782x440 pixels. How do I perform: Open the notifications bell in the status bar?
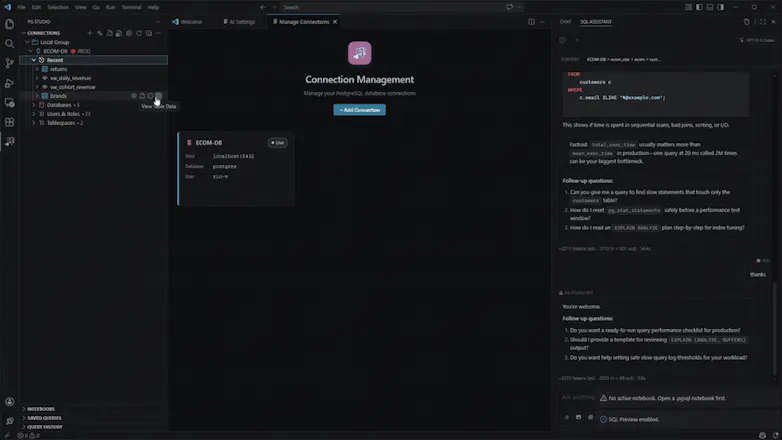point(776,436)
